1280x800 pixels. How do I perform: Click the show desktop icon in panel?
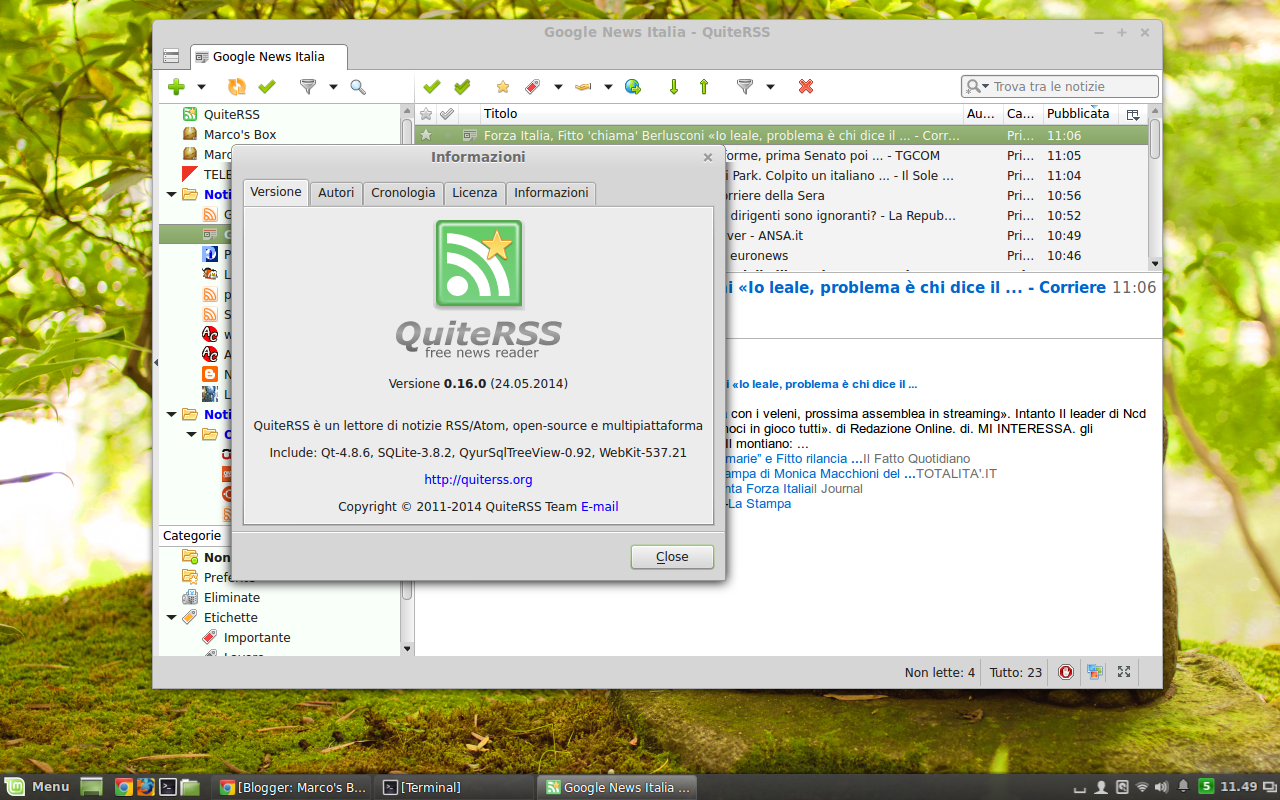pyautogui.click(x=91, y=787)
